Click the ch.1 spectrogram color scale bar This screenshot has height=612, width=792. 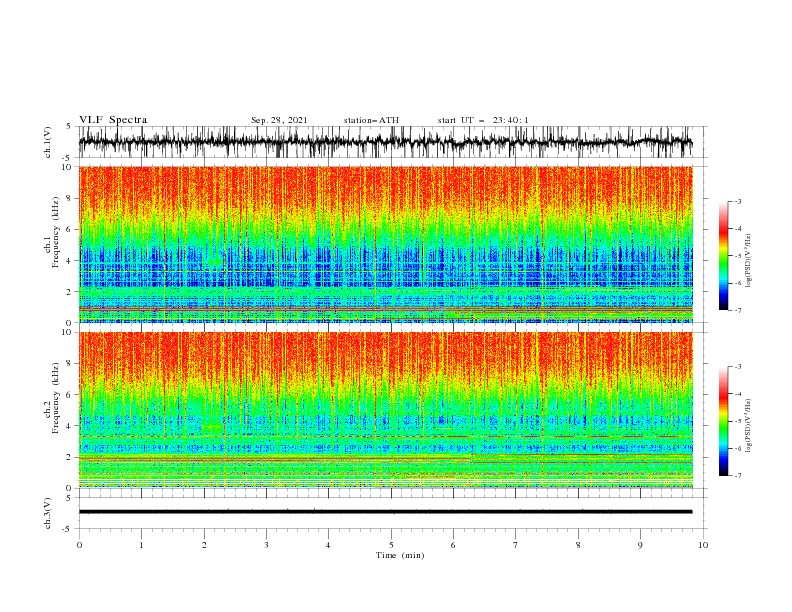point(723,256)
